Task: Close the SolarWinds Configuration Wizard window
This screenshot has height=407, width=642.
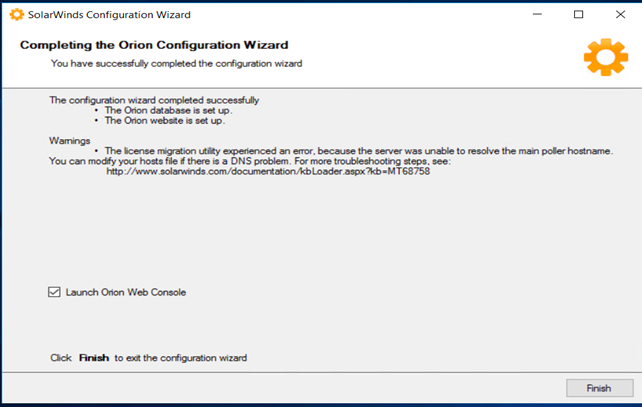Action: (x=620, y=14)
